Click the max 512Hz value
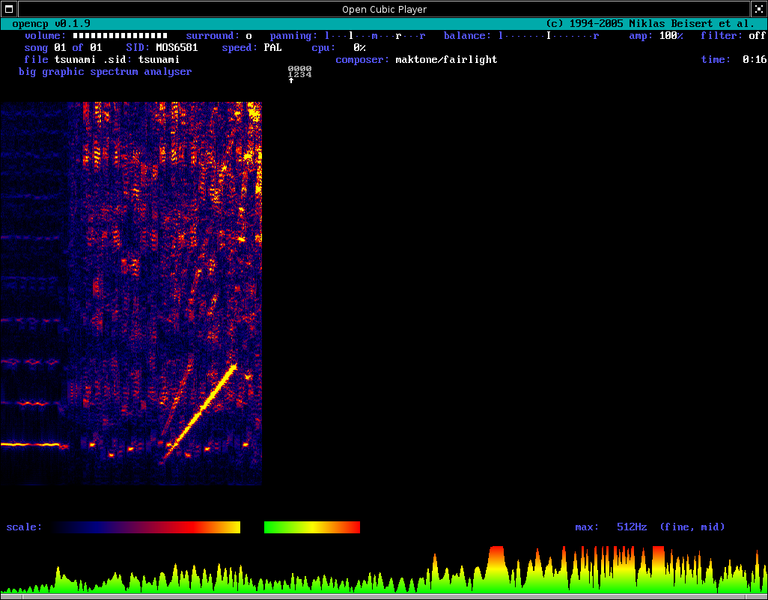 (631, 527)
